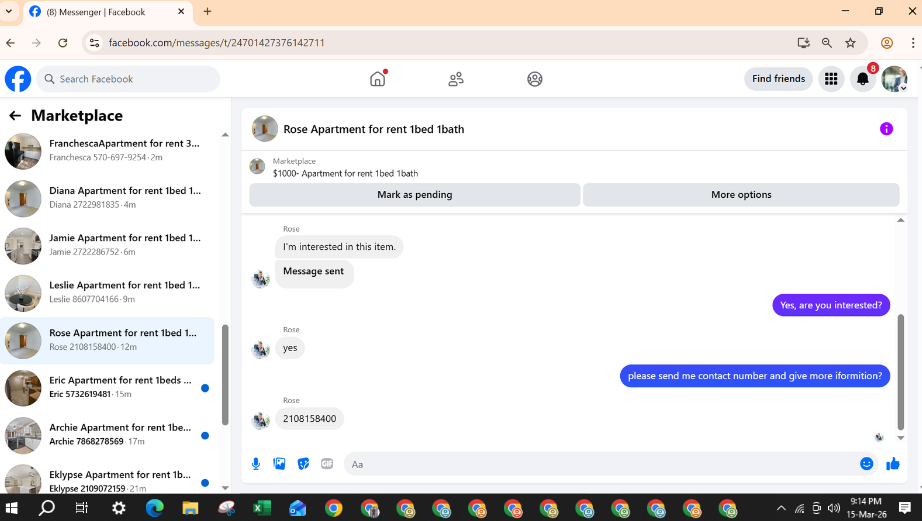Click 'please send me contact number' message
This screenshot has width=922, height=521.
754,376
